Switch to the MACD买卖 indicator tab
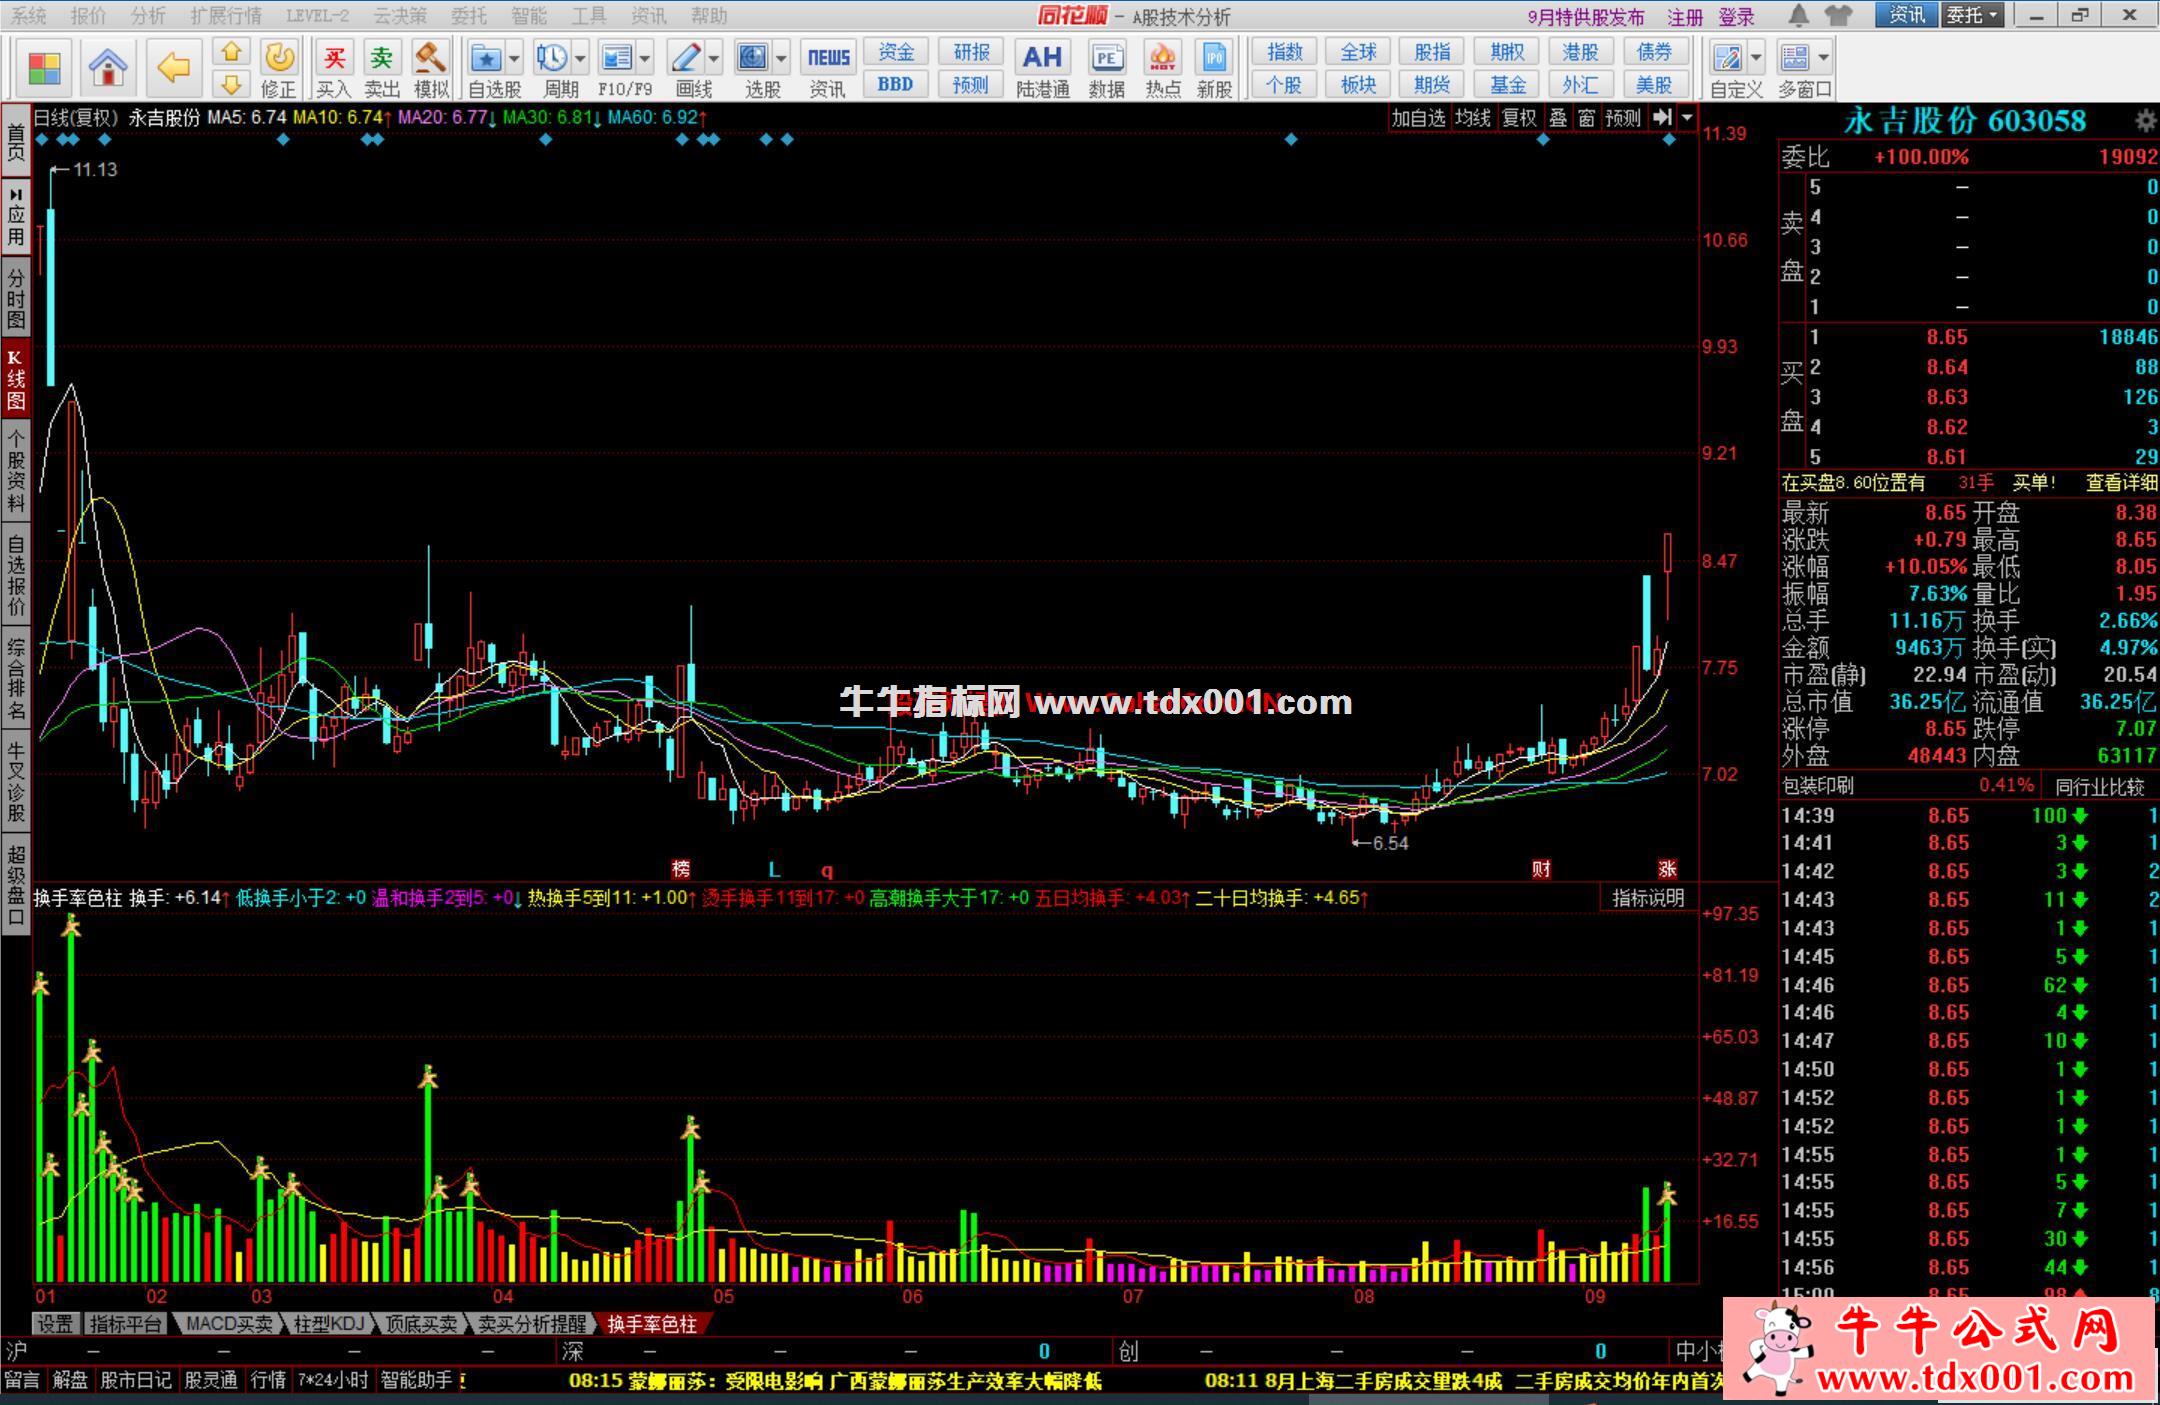This screenshot has width=2160, height=1405. (x=229, y=1323)
